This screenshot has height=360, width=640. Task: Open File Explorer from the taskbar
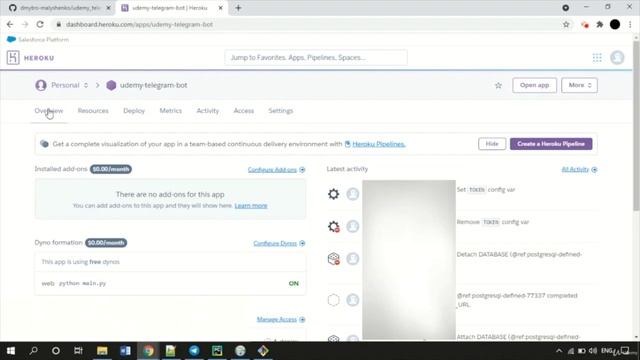pyautogui.click(x=102, y=351)
